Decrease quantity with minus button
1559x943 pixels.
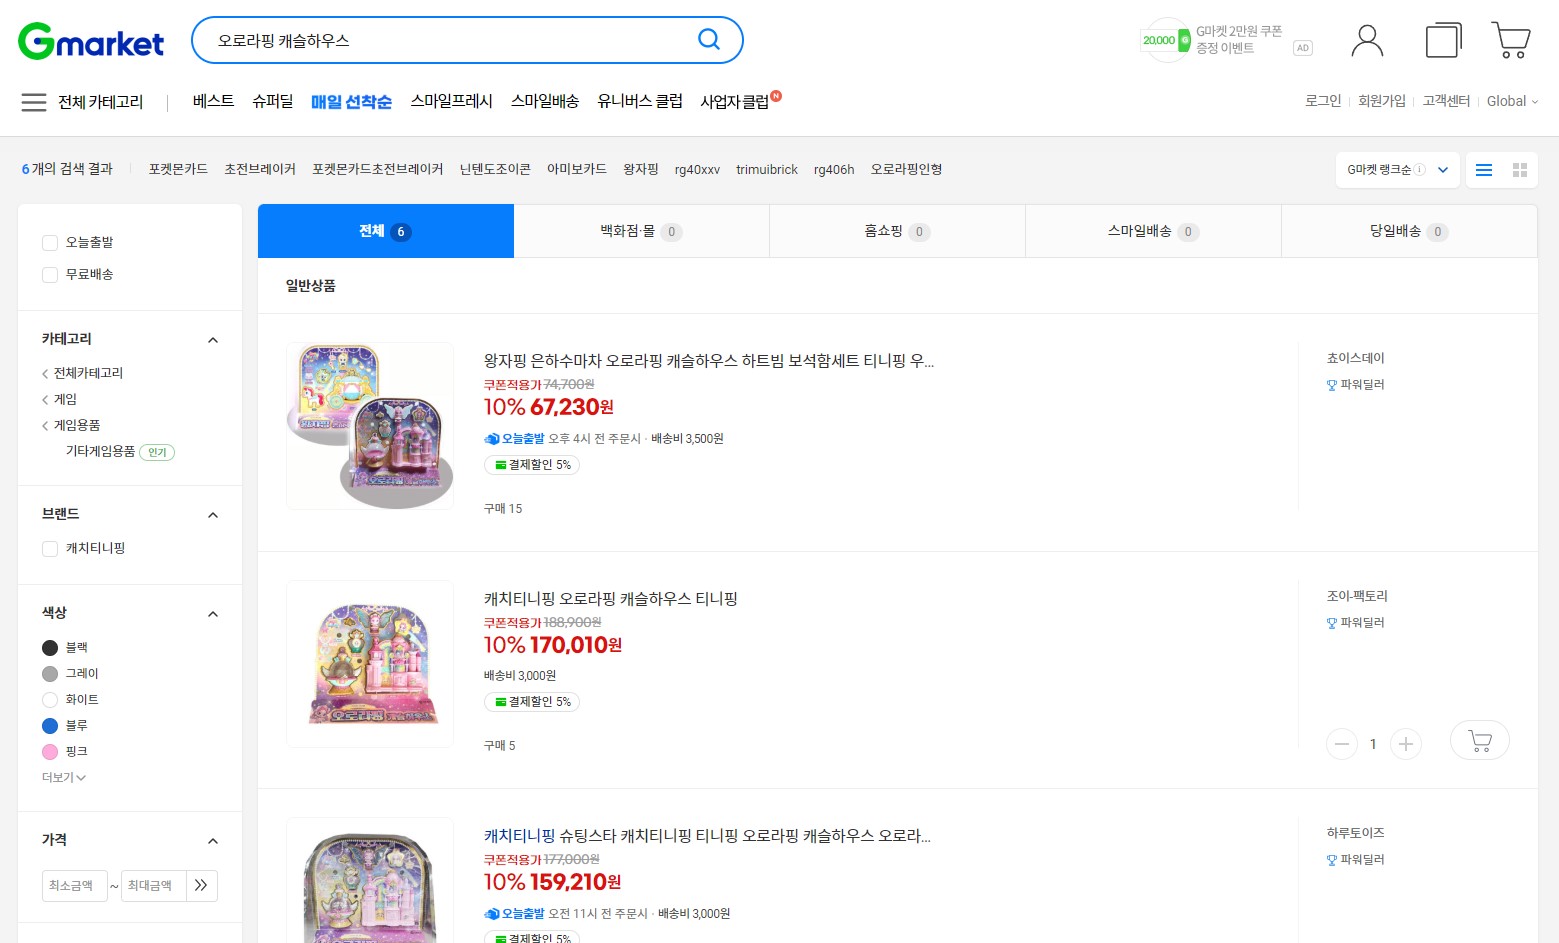click(1342, 744)
